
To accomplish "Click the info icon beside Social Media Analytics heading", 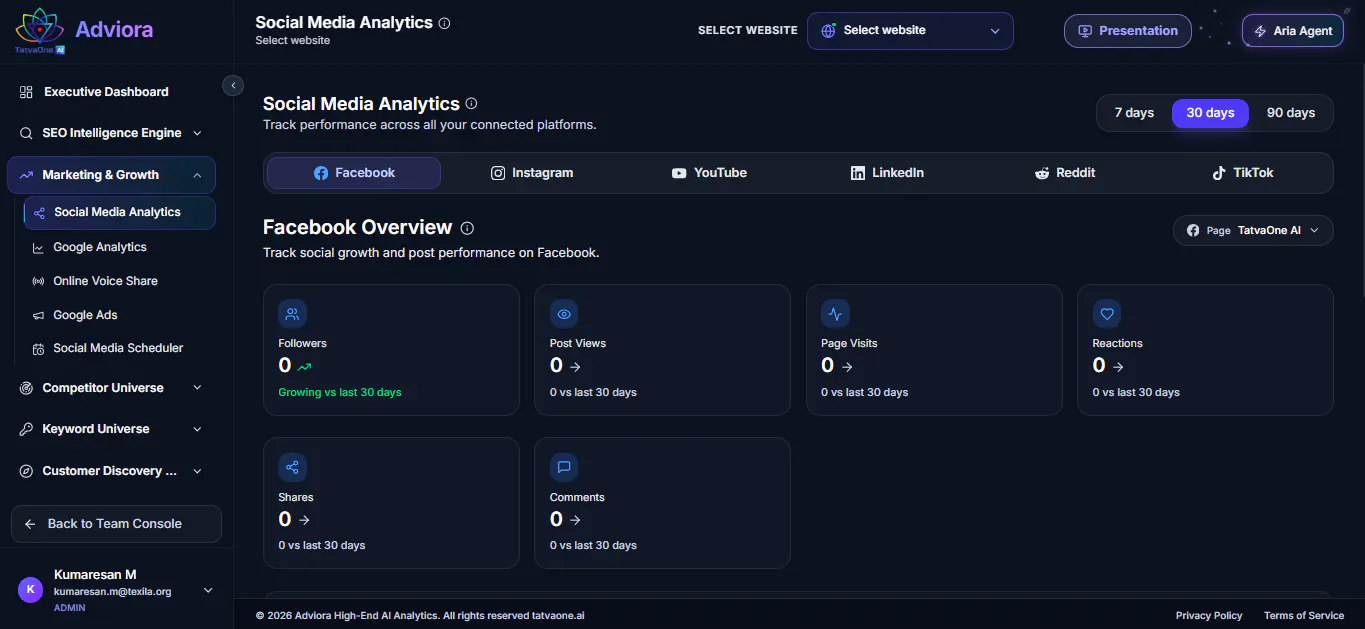I will click(x=472, y=103).
